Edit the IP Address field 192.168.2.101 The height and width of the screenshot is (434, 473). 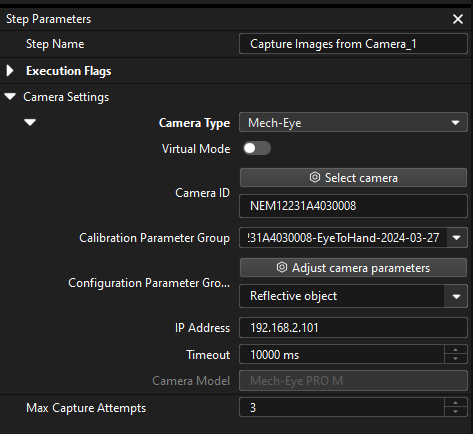(353, 328)
